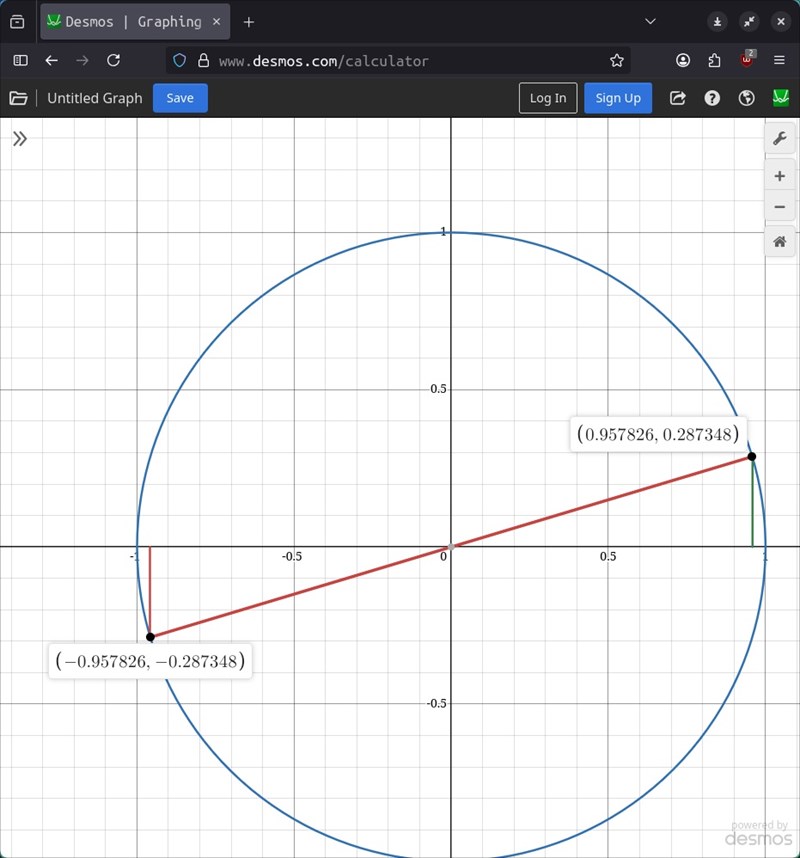Click the blue Save button
Viewport: 800px width, 858px height.
point(180,98)
